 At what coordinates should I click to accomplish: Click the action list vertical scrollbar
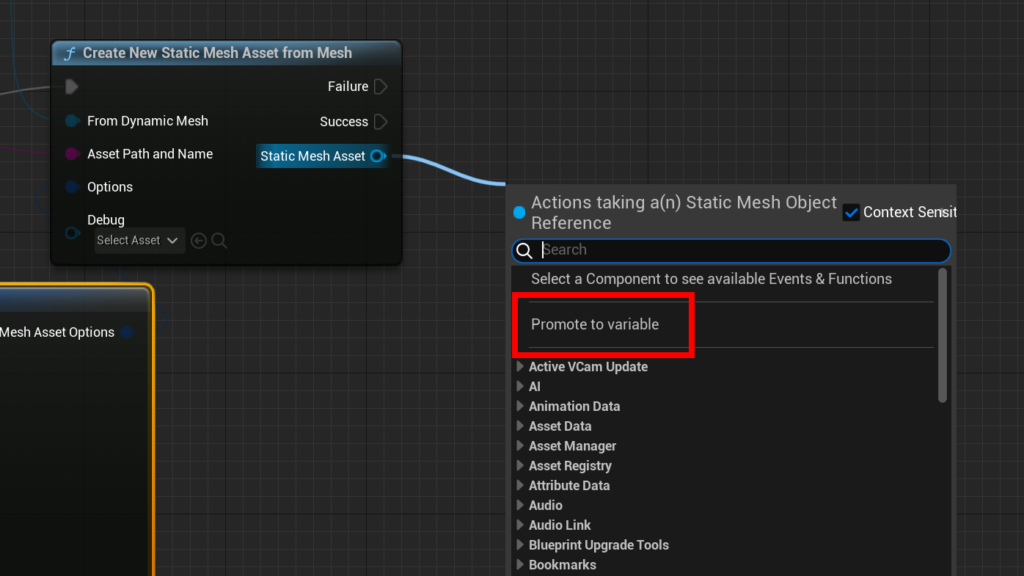coord(942,336)
